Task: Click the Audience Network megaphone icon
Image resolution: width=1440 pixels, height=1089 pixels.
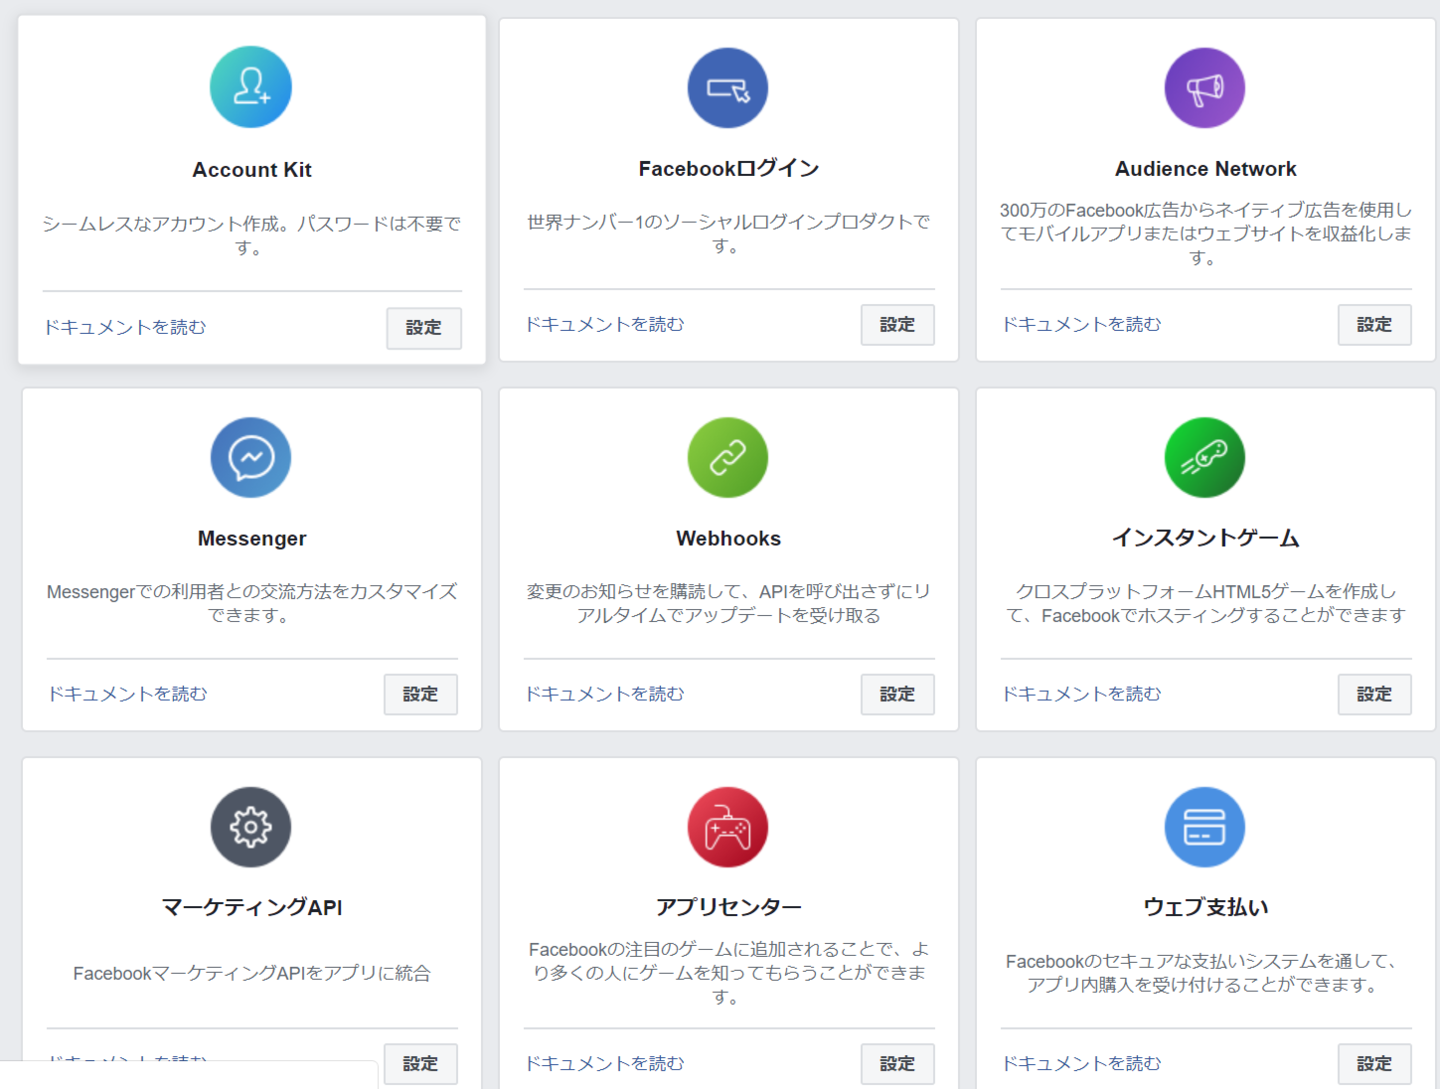Action: pyautogui.click(x=1205, y=88)
